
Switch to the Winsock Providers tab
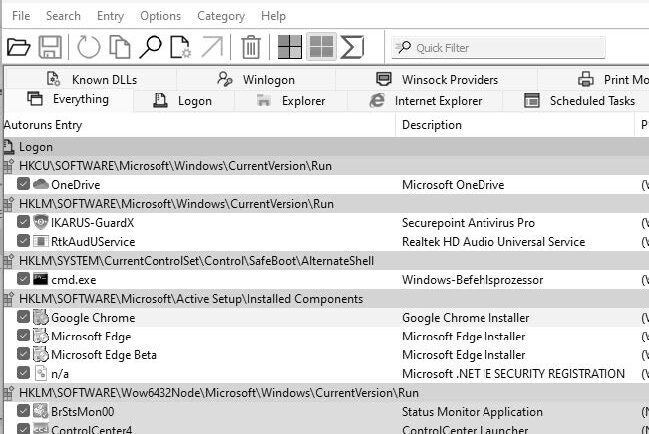pyautogui.click(x=436, y=79)
